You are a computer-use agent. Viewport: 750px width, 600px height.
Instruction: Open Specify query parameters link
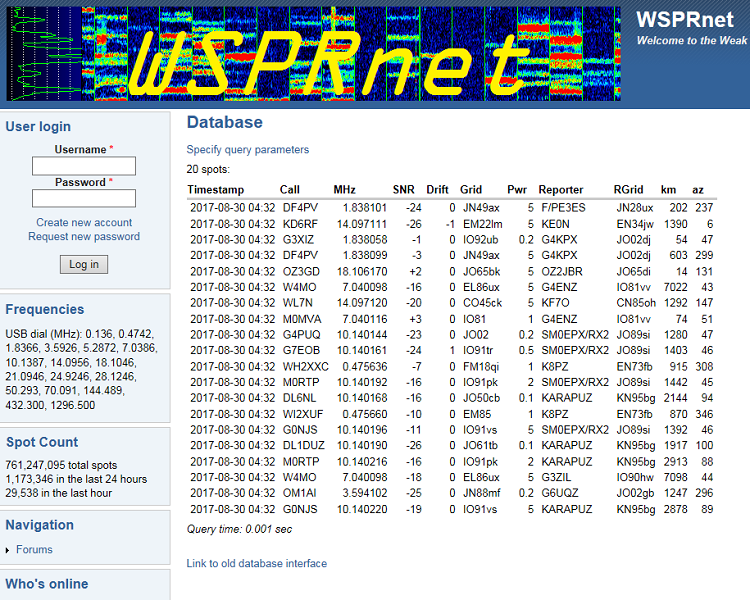[x=247, y=150]
